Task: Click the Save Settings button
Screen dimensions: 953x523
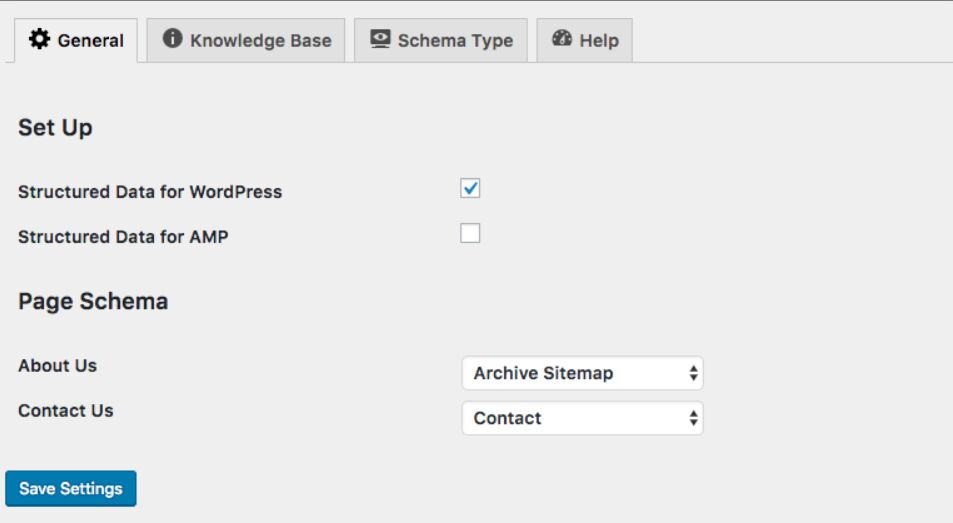Action: click(x=71, y=488)
